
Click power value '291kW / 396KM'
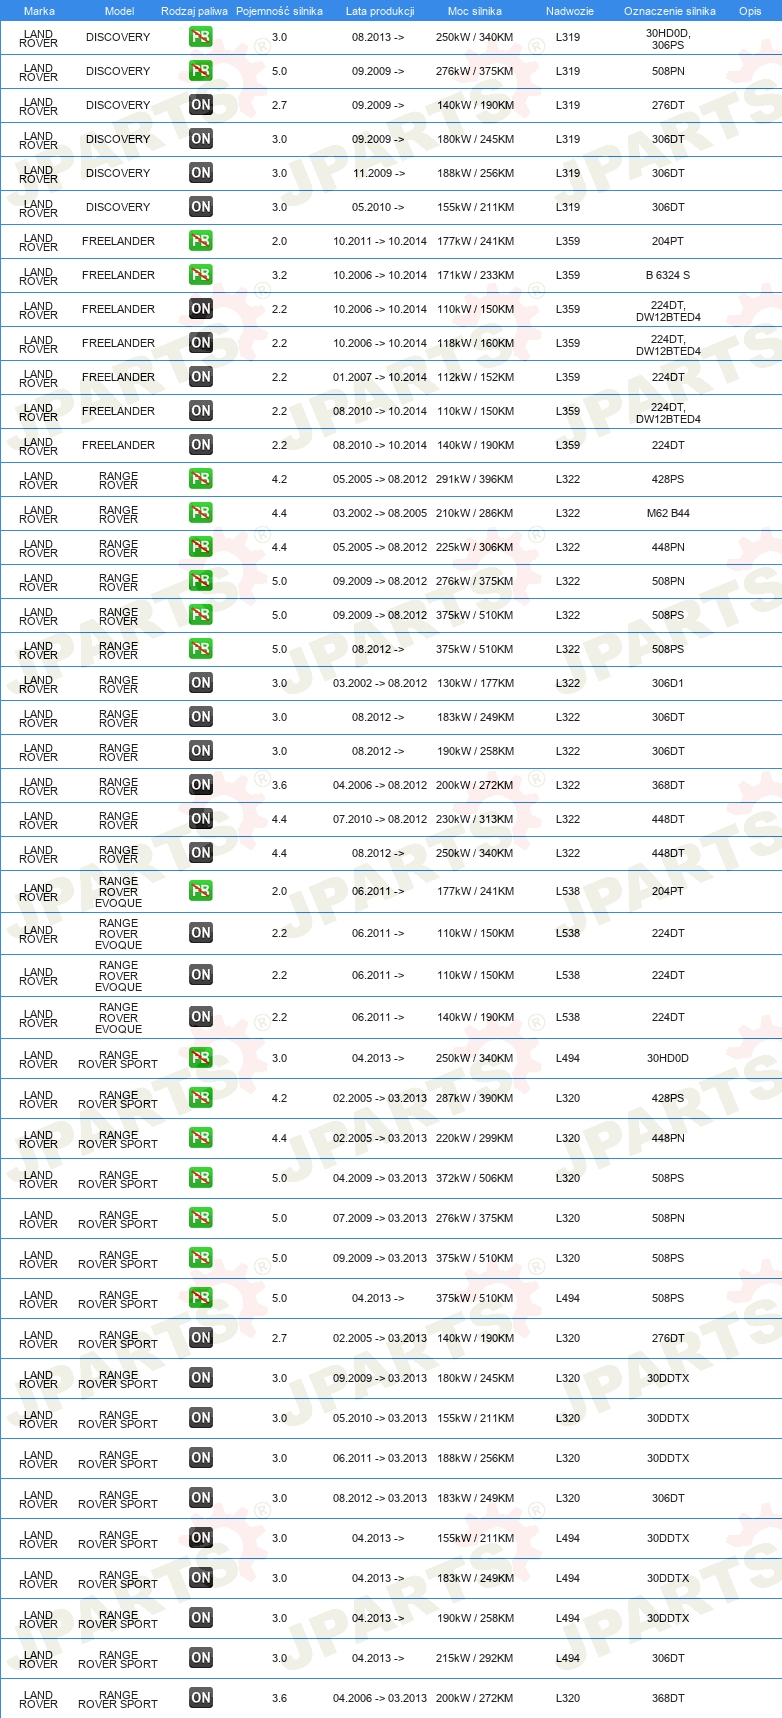click(475, 479)
